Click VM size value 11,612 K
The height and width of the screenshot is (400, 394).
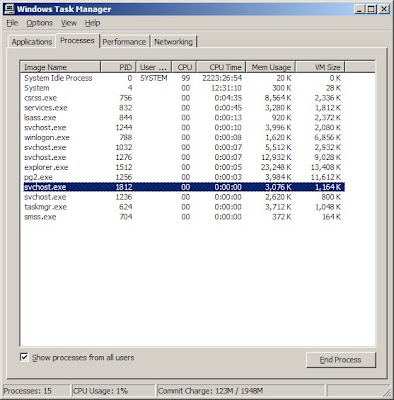click(x=326, y=177)
